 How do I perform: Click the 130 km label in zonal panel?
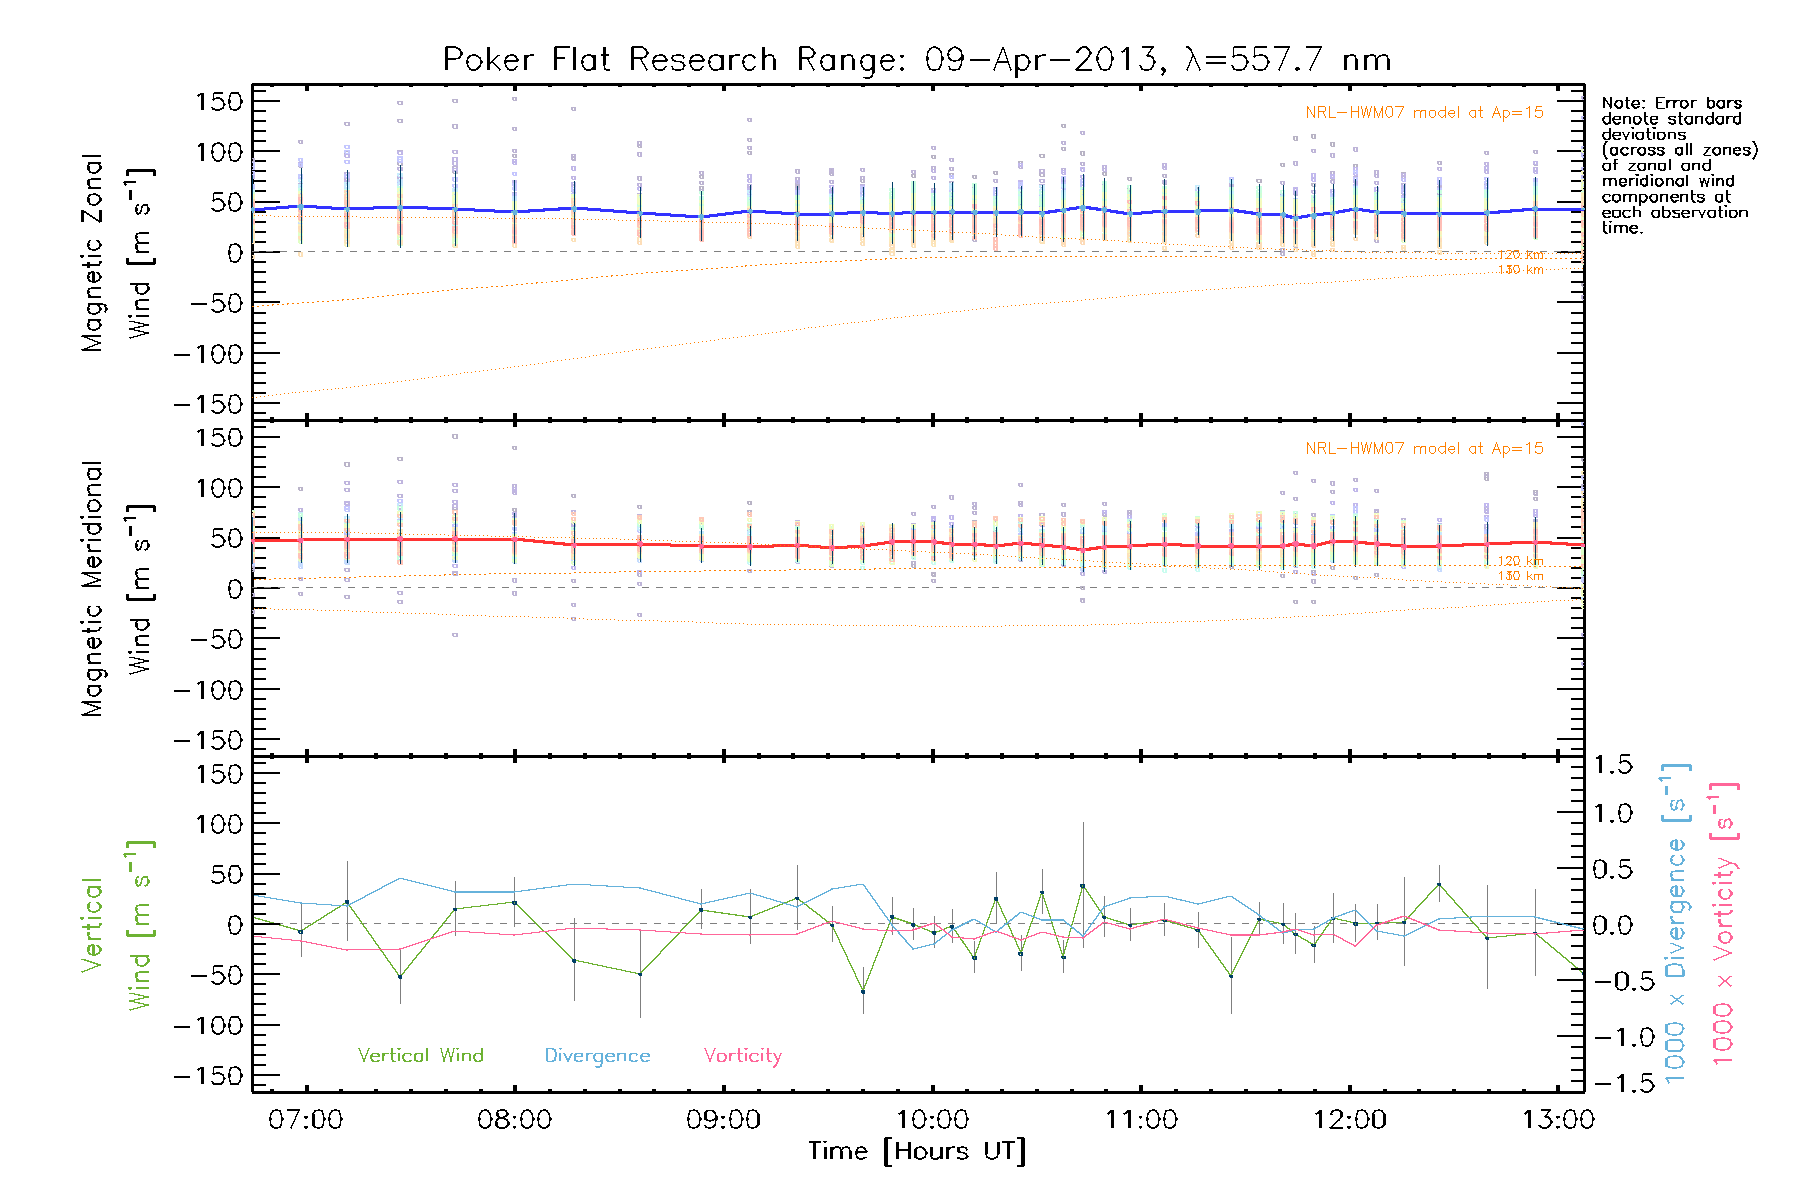point(1520,270)
